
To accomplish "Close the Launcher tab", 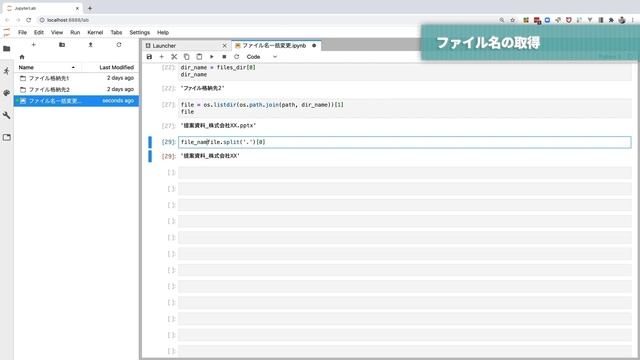I will pos(224,46).
